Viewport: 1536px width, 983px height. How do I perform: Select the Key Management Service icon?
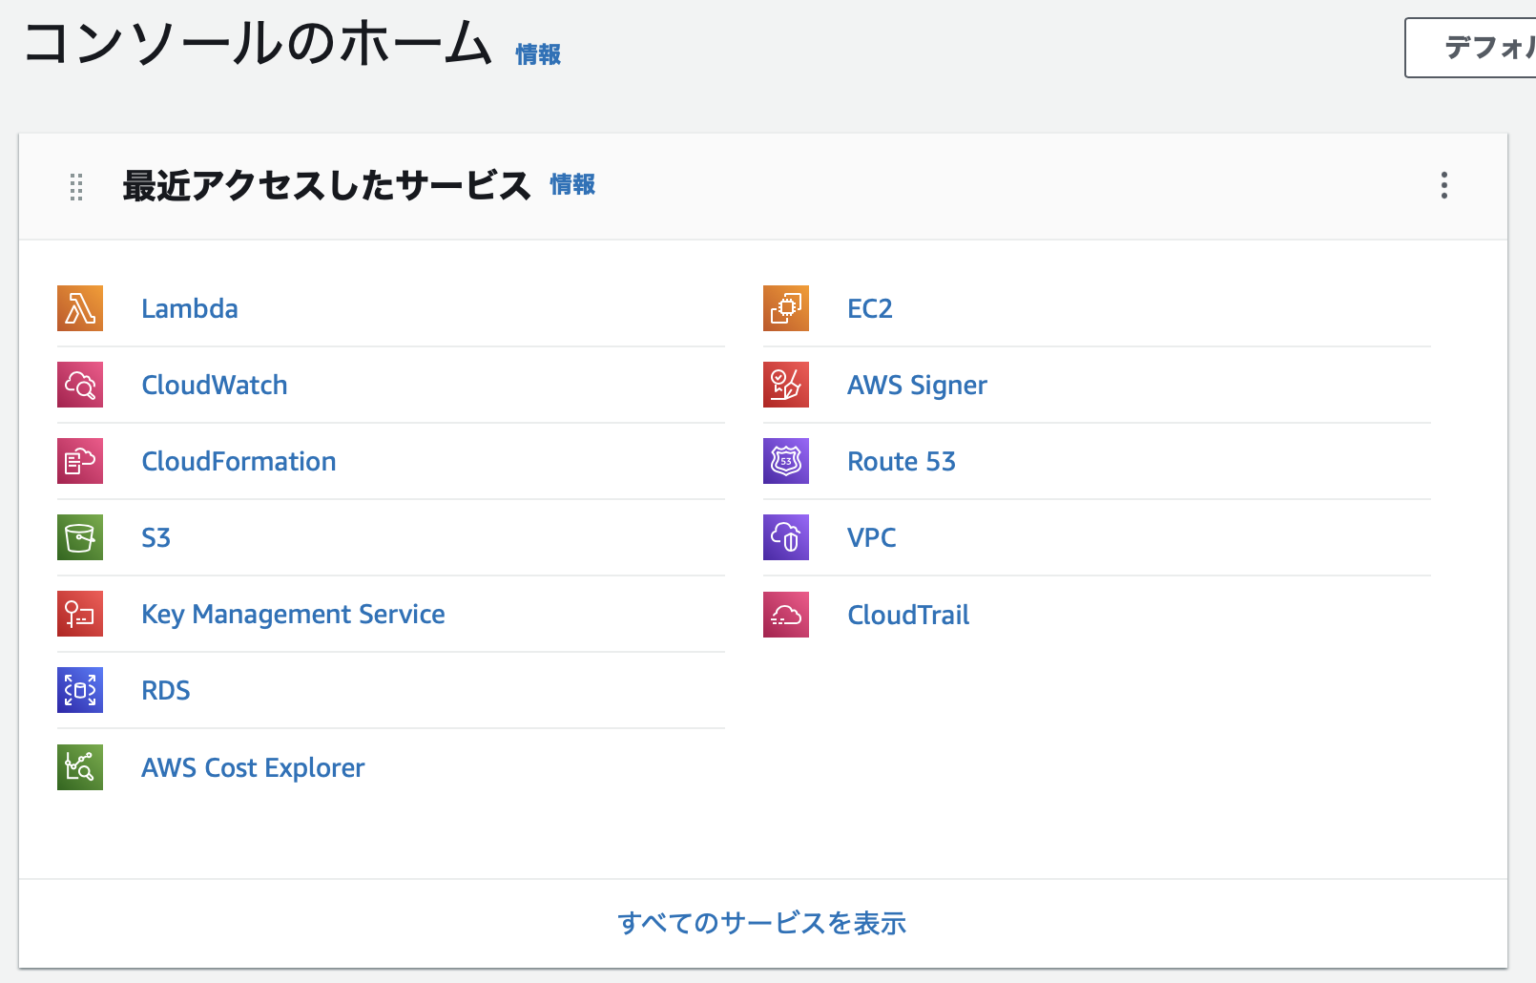[x=79, y=613]
